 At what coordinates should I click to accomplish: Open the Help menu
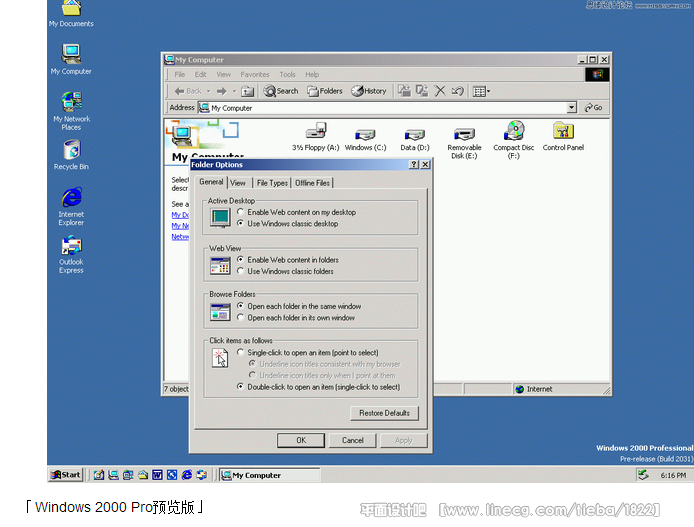tap(312, 74)
